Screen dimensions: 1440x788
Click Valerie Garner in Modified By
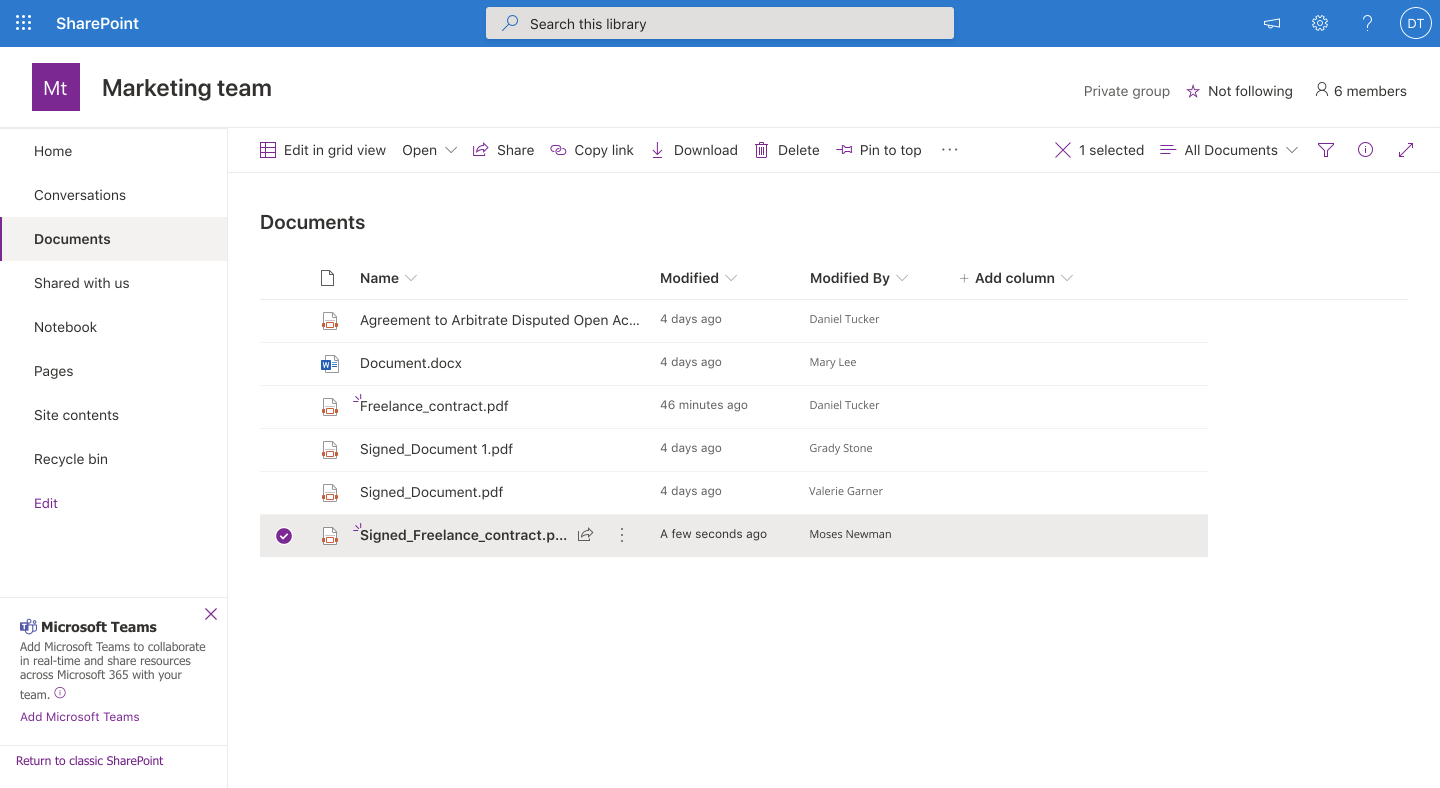tap(846, 491)
